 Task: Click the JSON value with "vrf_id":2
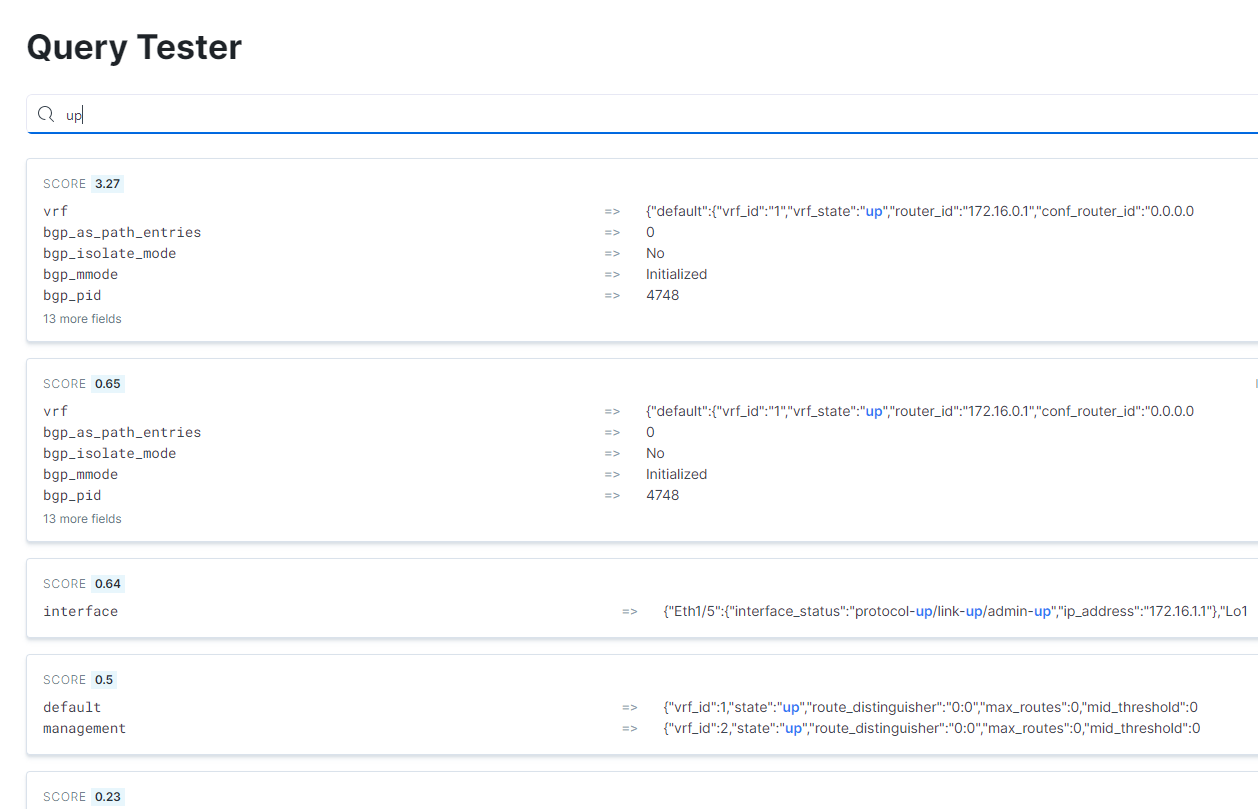pyautogui.click(x=931, y=728)
